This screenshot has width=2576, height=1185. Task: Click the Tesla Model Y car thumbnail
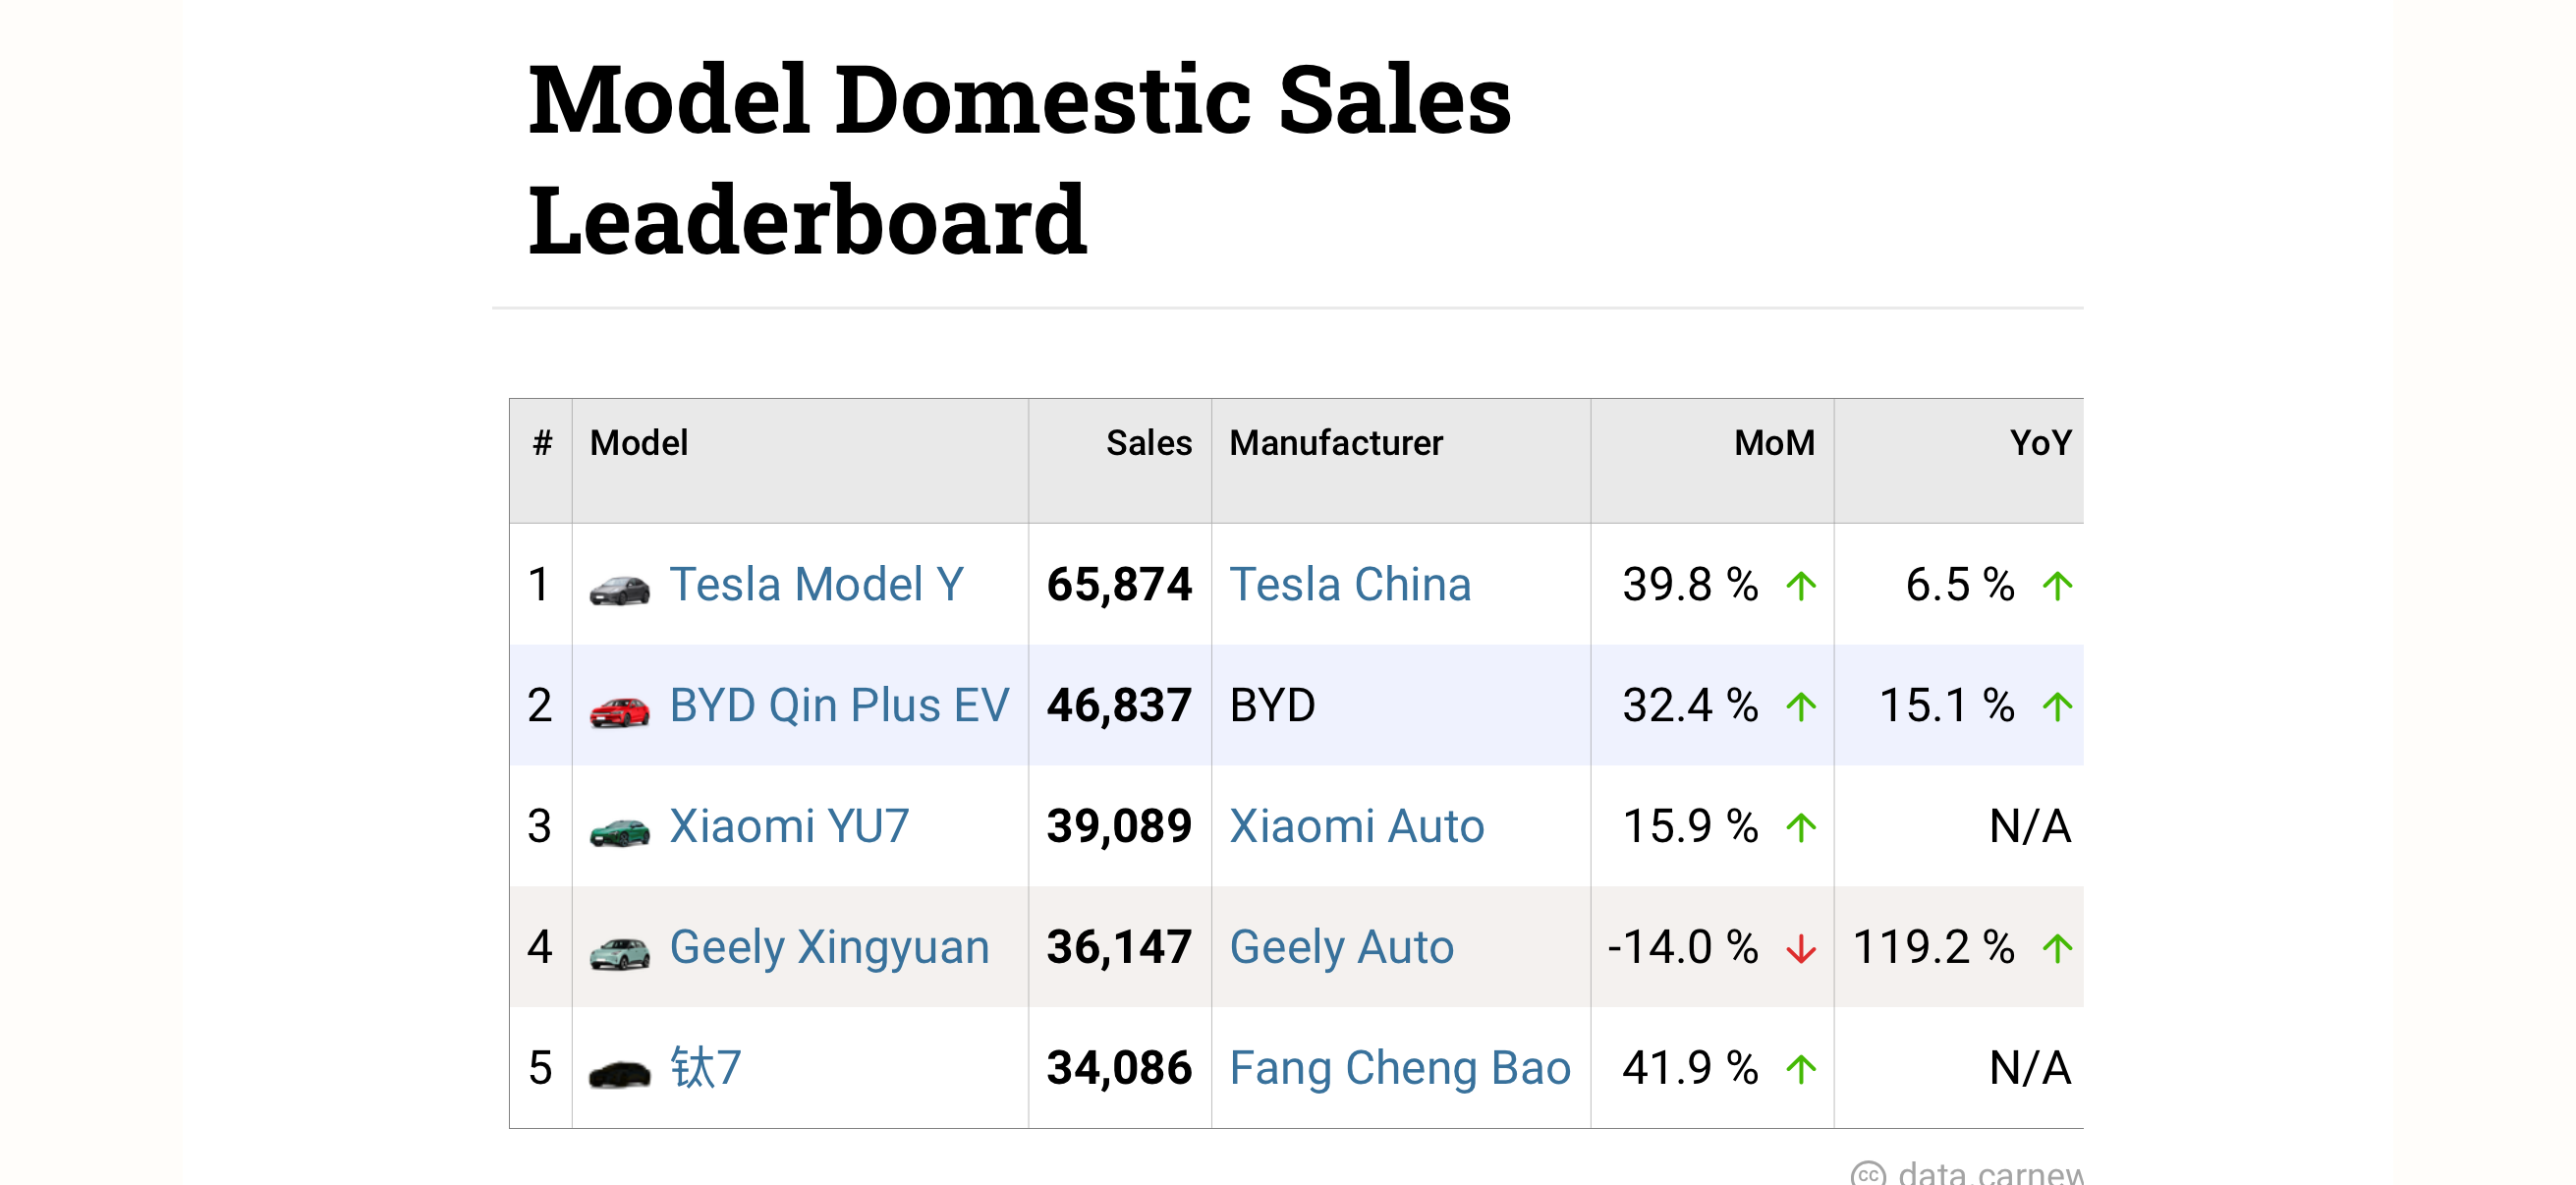(x=619, y=589)
